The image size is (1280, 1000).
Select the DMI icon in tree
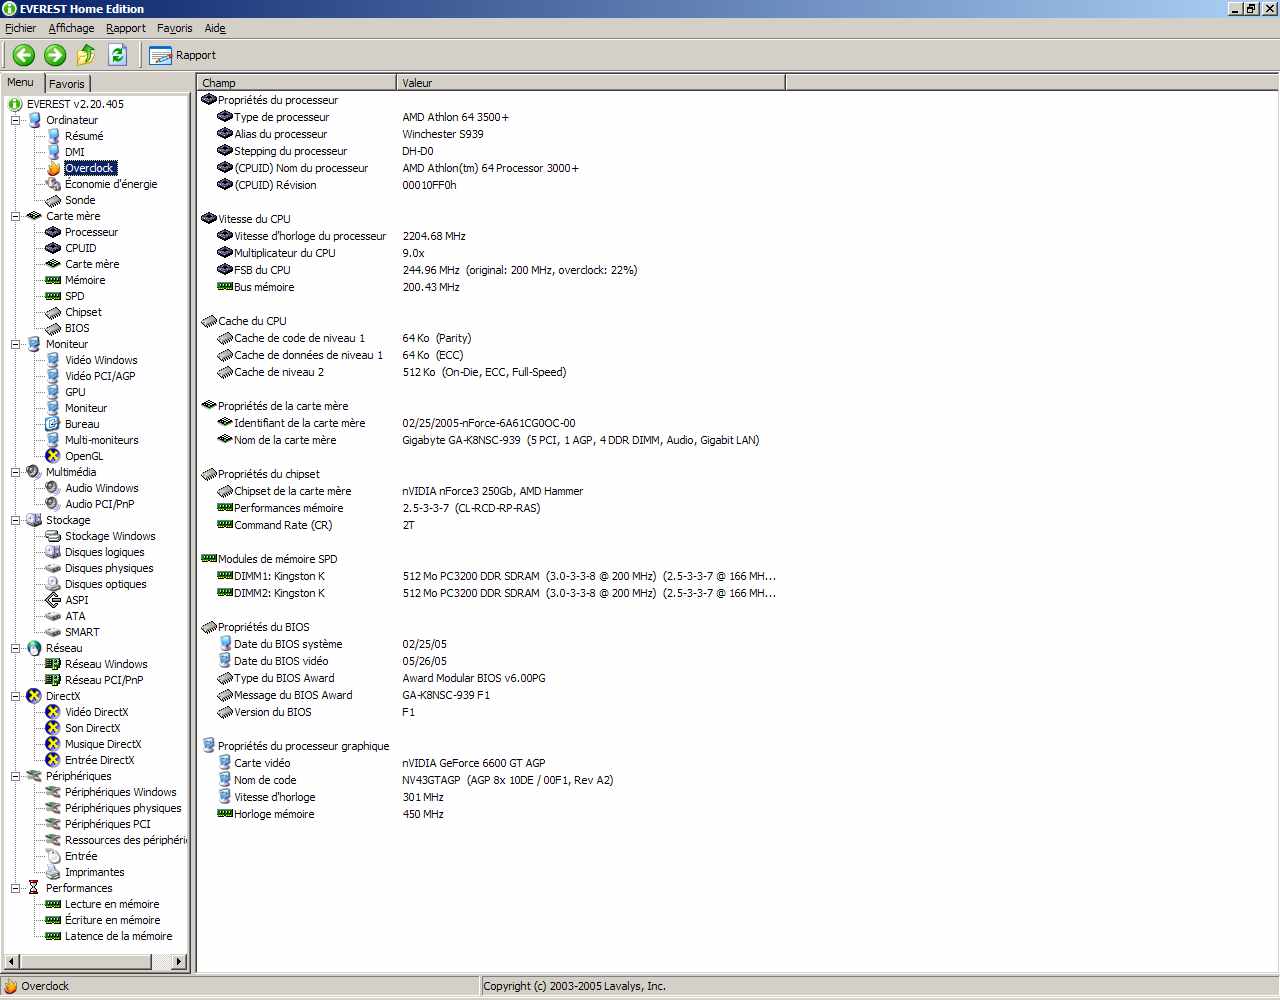tap(53, 152)
